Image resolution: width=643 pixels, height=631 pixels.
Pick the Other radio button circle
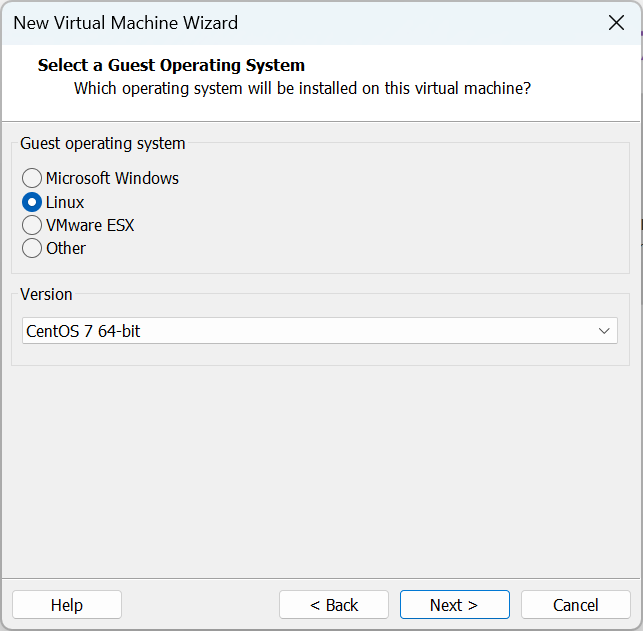32,248
